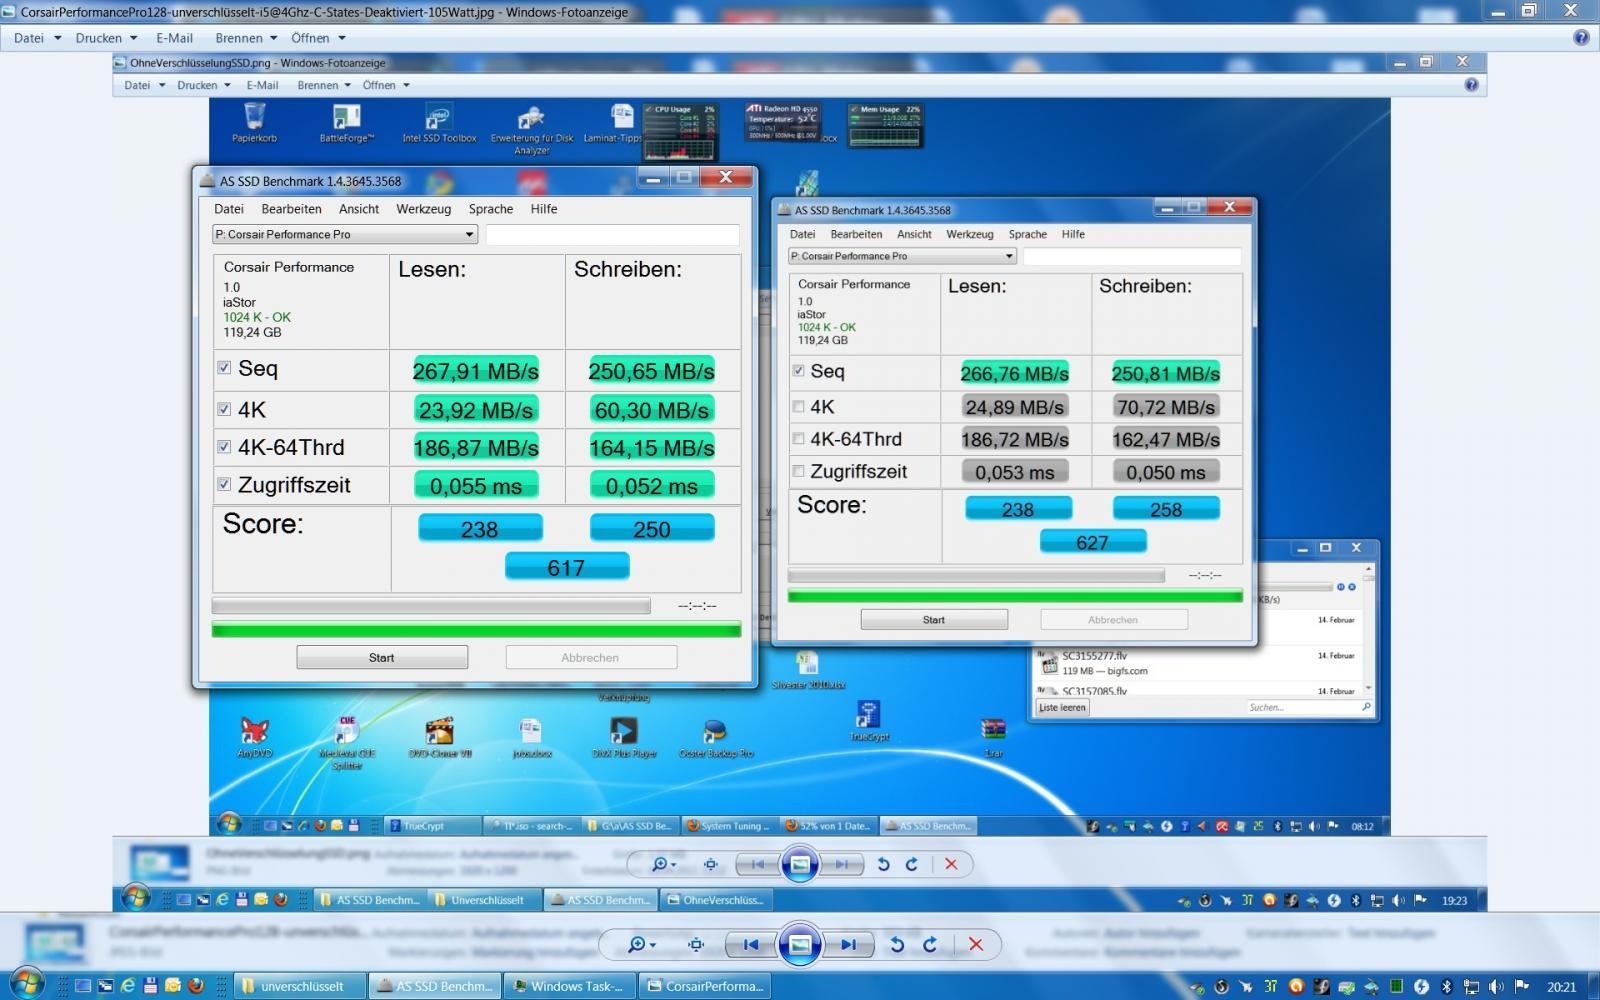1600x1000 pixels.
Task: Open the Intel SSD Toolbox desktop shortcut
Action: 439,122
